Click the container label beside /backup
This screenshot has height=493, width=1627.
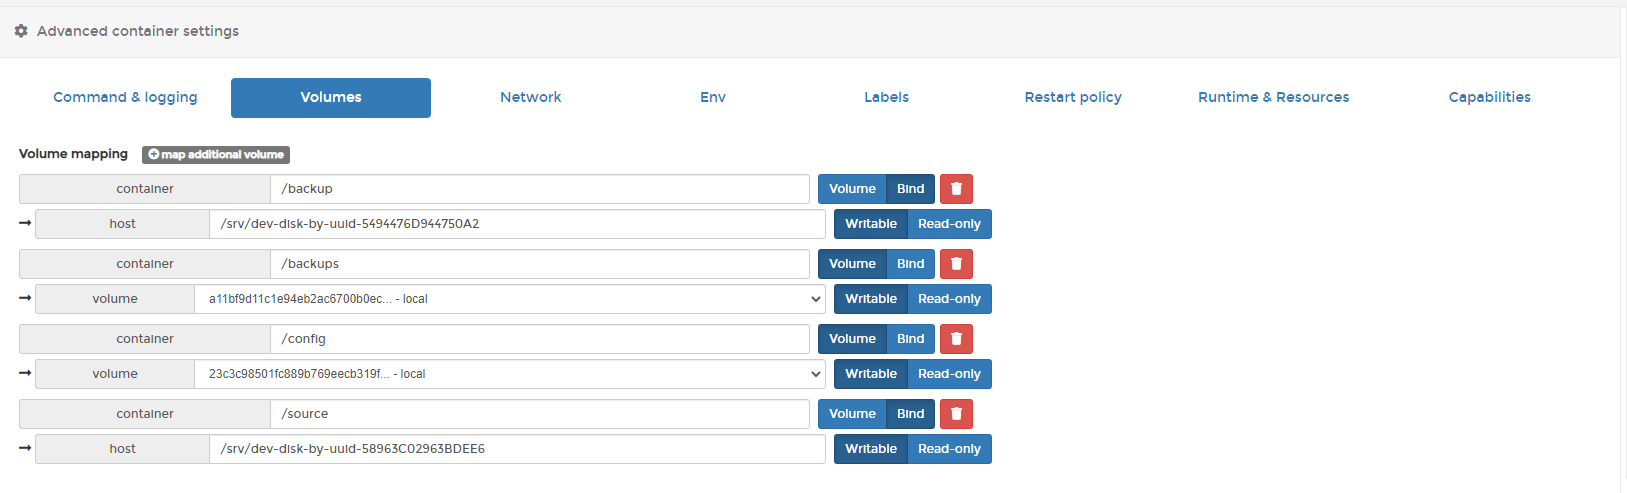point(145,189)
